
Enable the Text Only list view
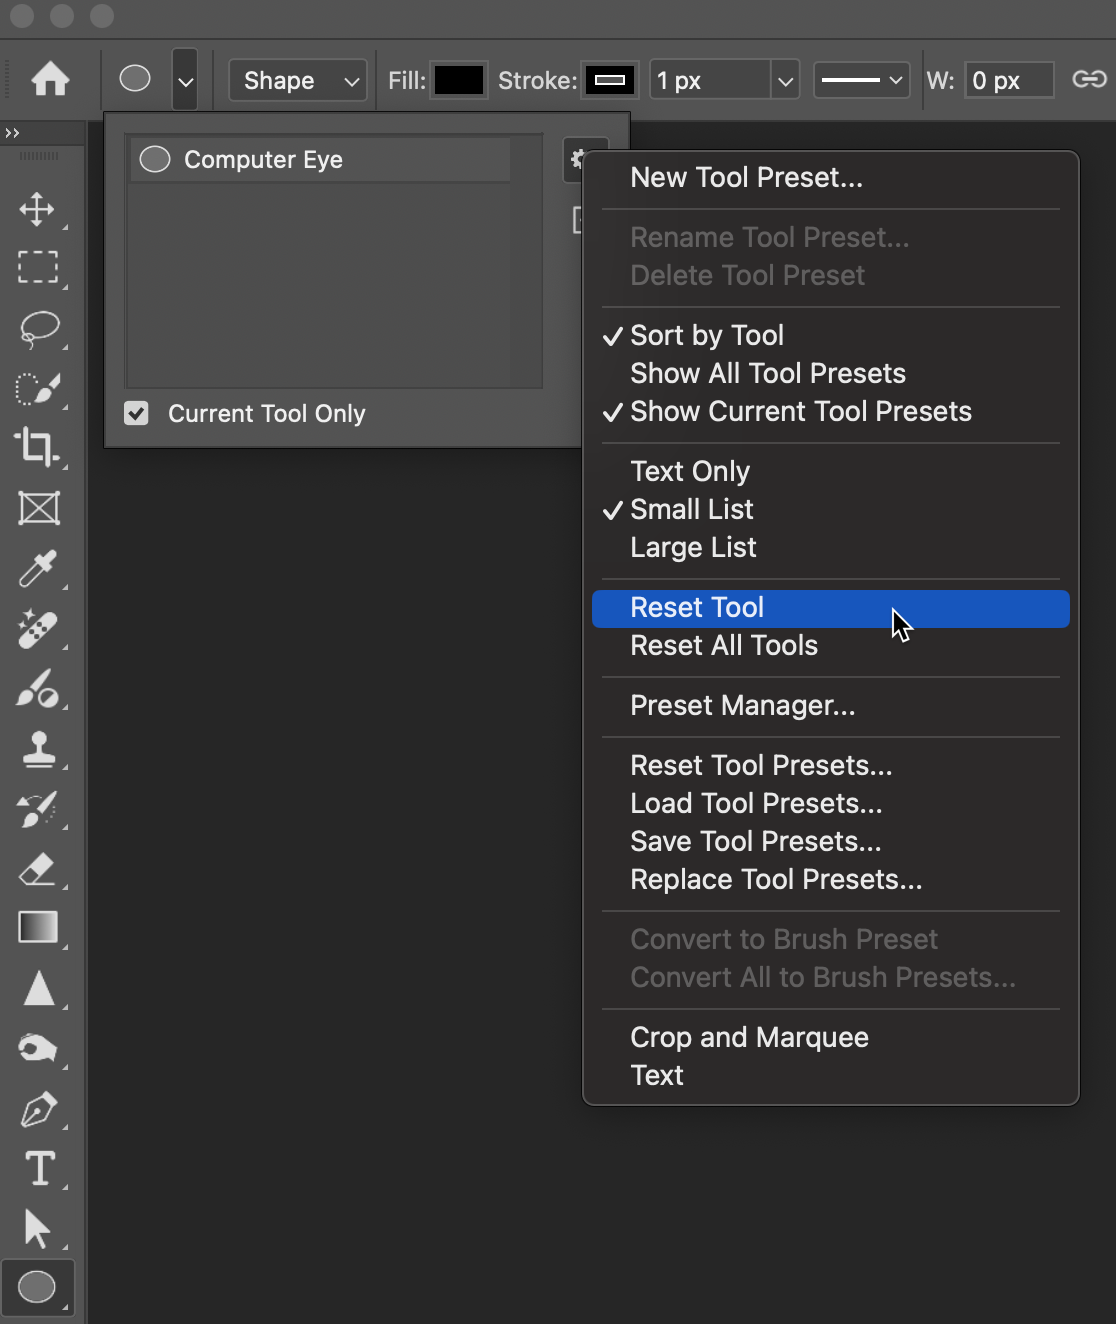point(690,471)
